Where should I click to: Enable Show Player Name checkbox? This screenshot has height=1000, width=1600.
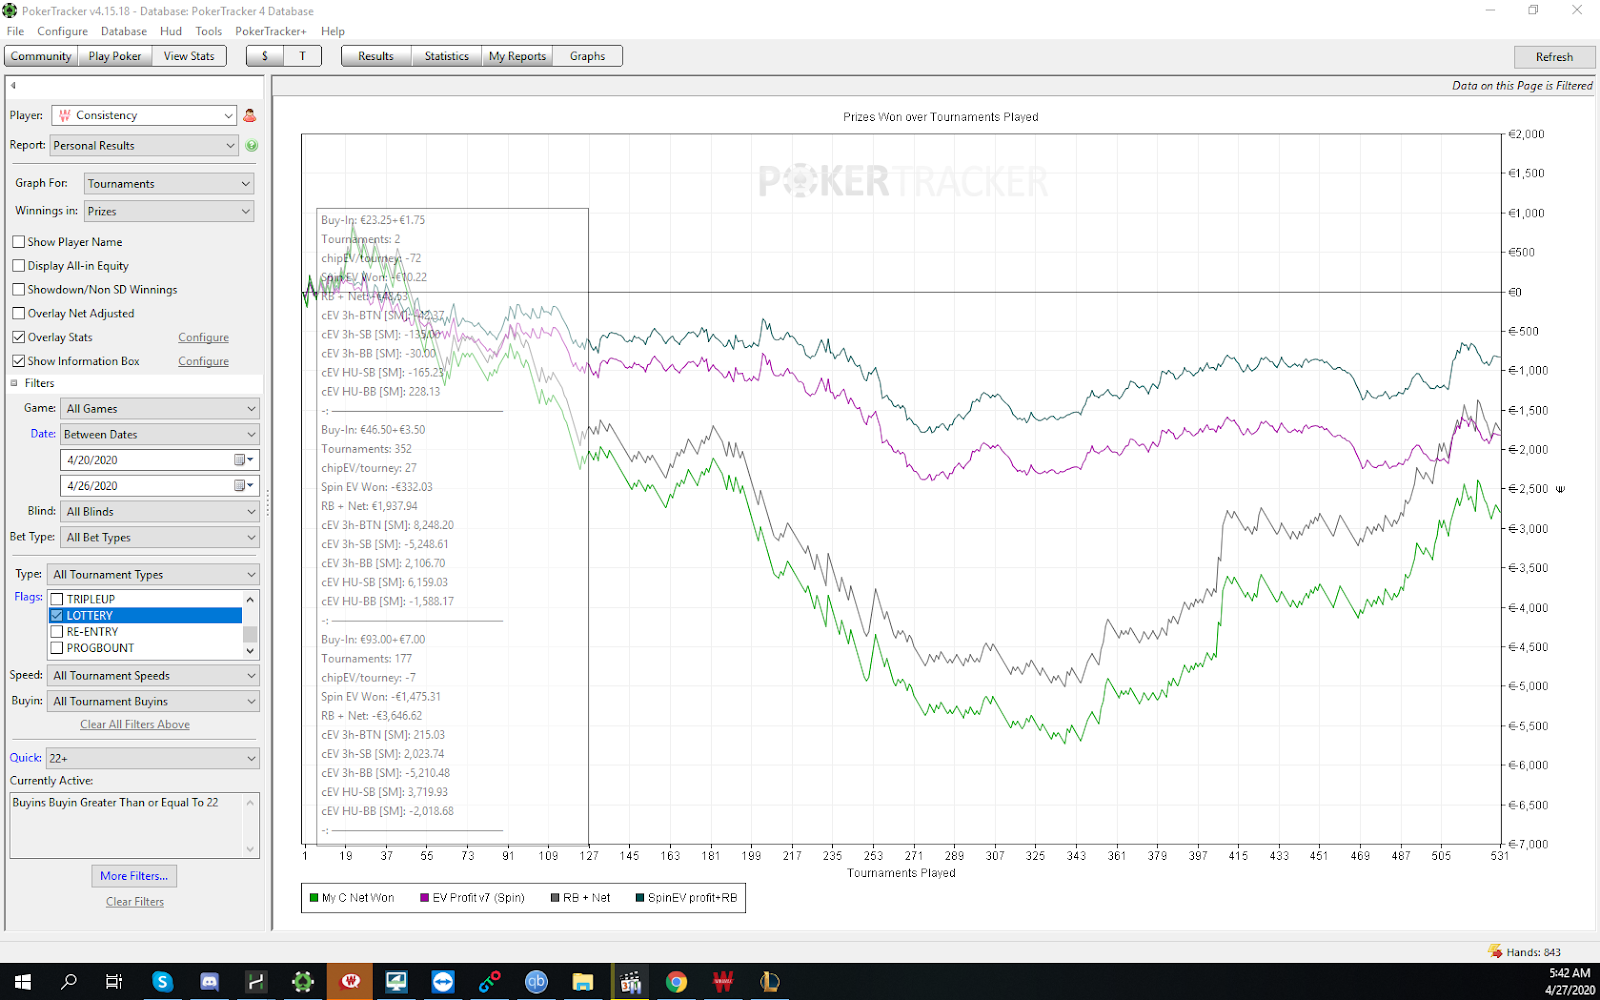pyautogui.click(x=19, y=242)
